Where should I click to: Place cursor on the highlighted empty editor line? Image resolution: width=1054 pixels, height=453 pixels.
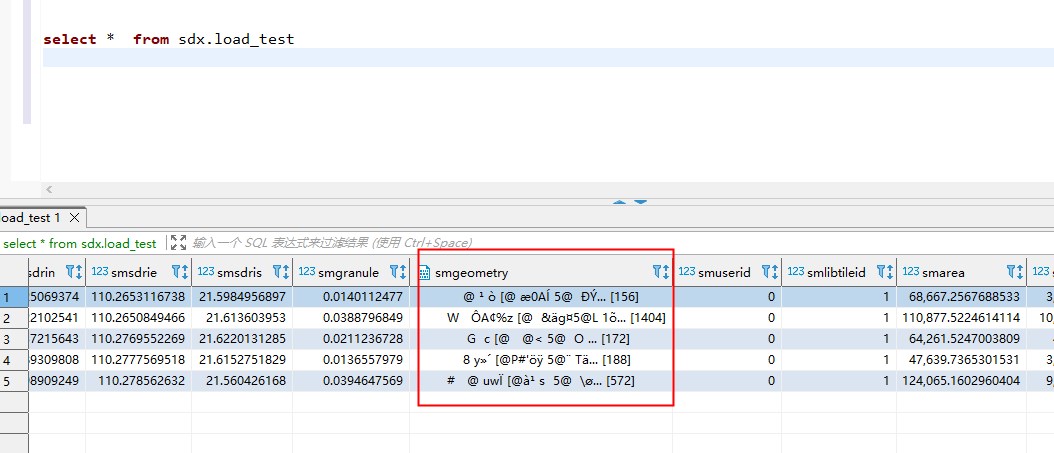point(548,57)
